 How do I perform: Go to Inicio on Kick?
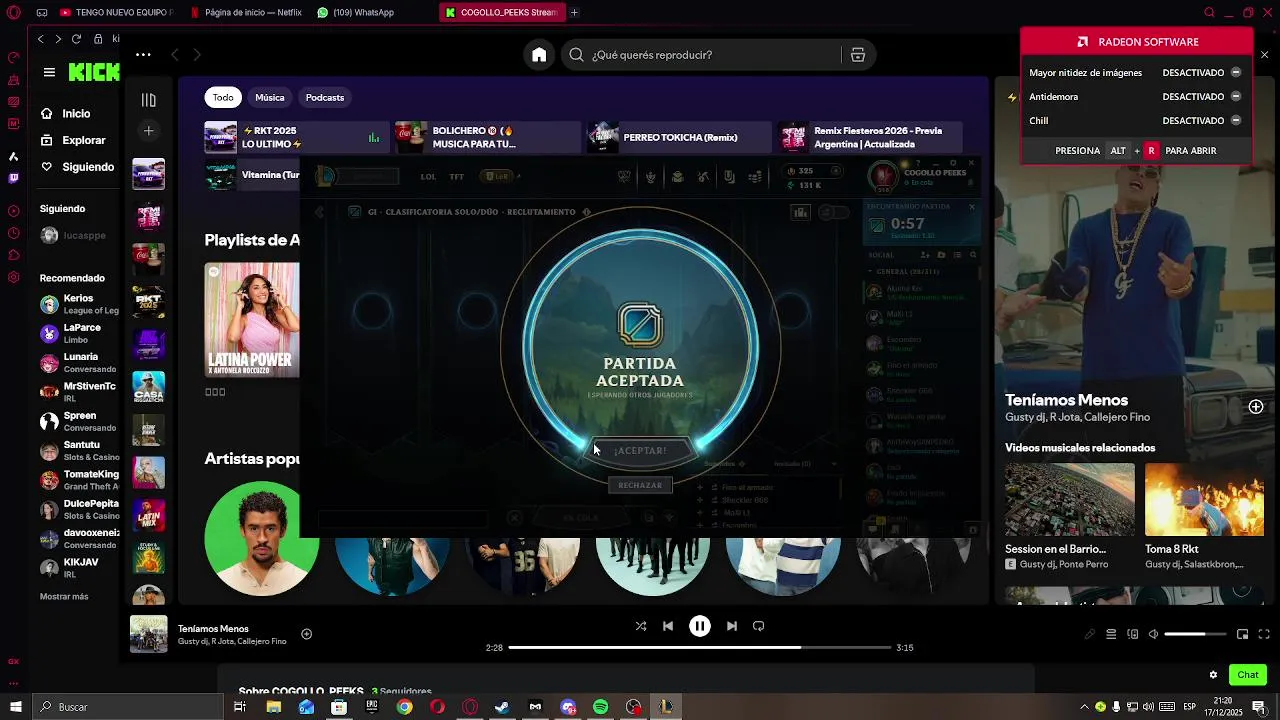tap(66, 114)
